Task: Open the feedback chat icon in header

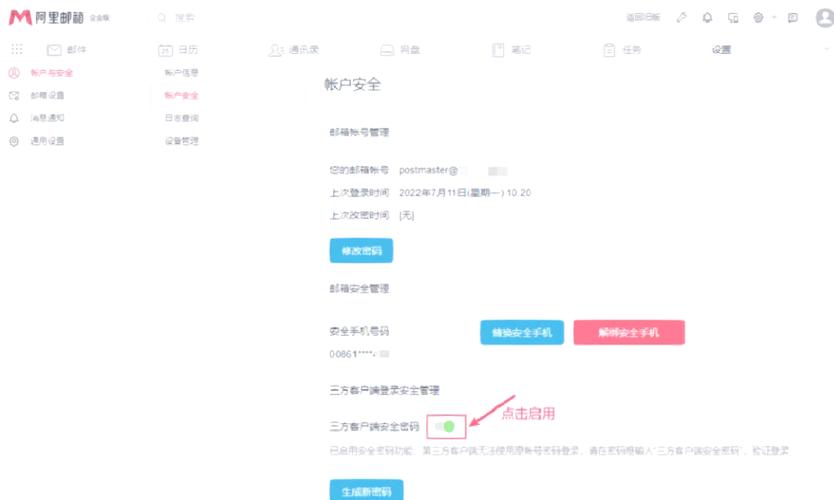Action: click(793, 18)
